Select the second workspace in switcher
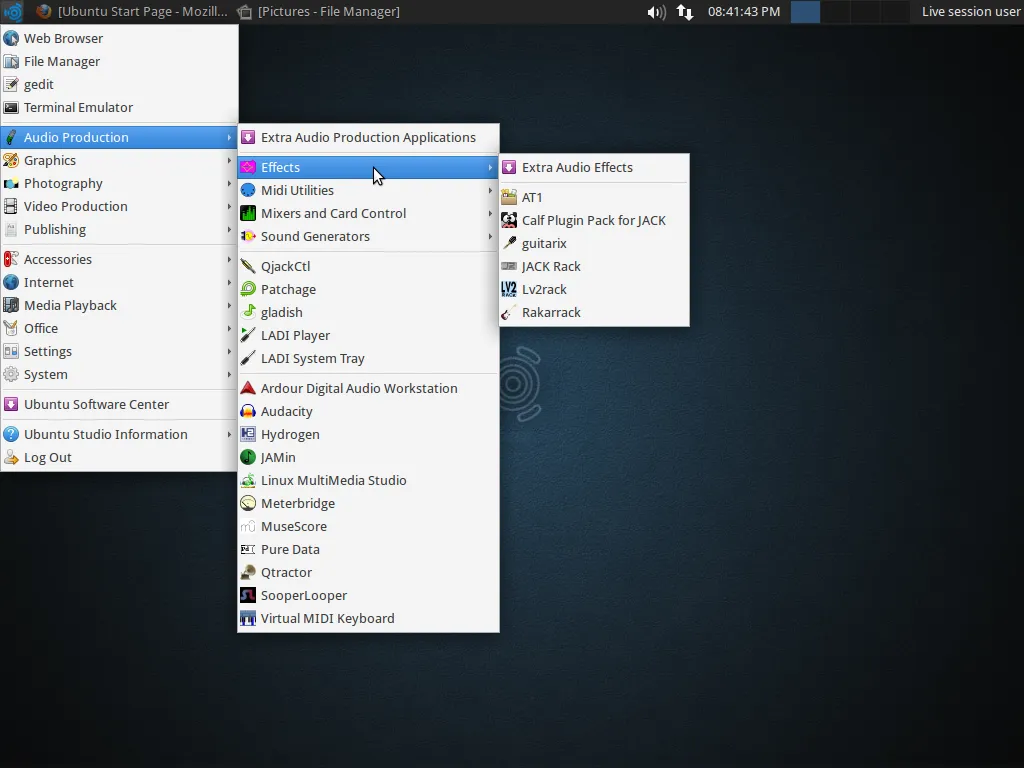 (835, 12)
